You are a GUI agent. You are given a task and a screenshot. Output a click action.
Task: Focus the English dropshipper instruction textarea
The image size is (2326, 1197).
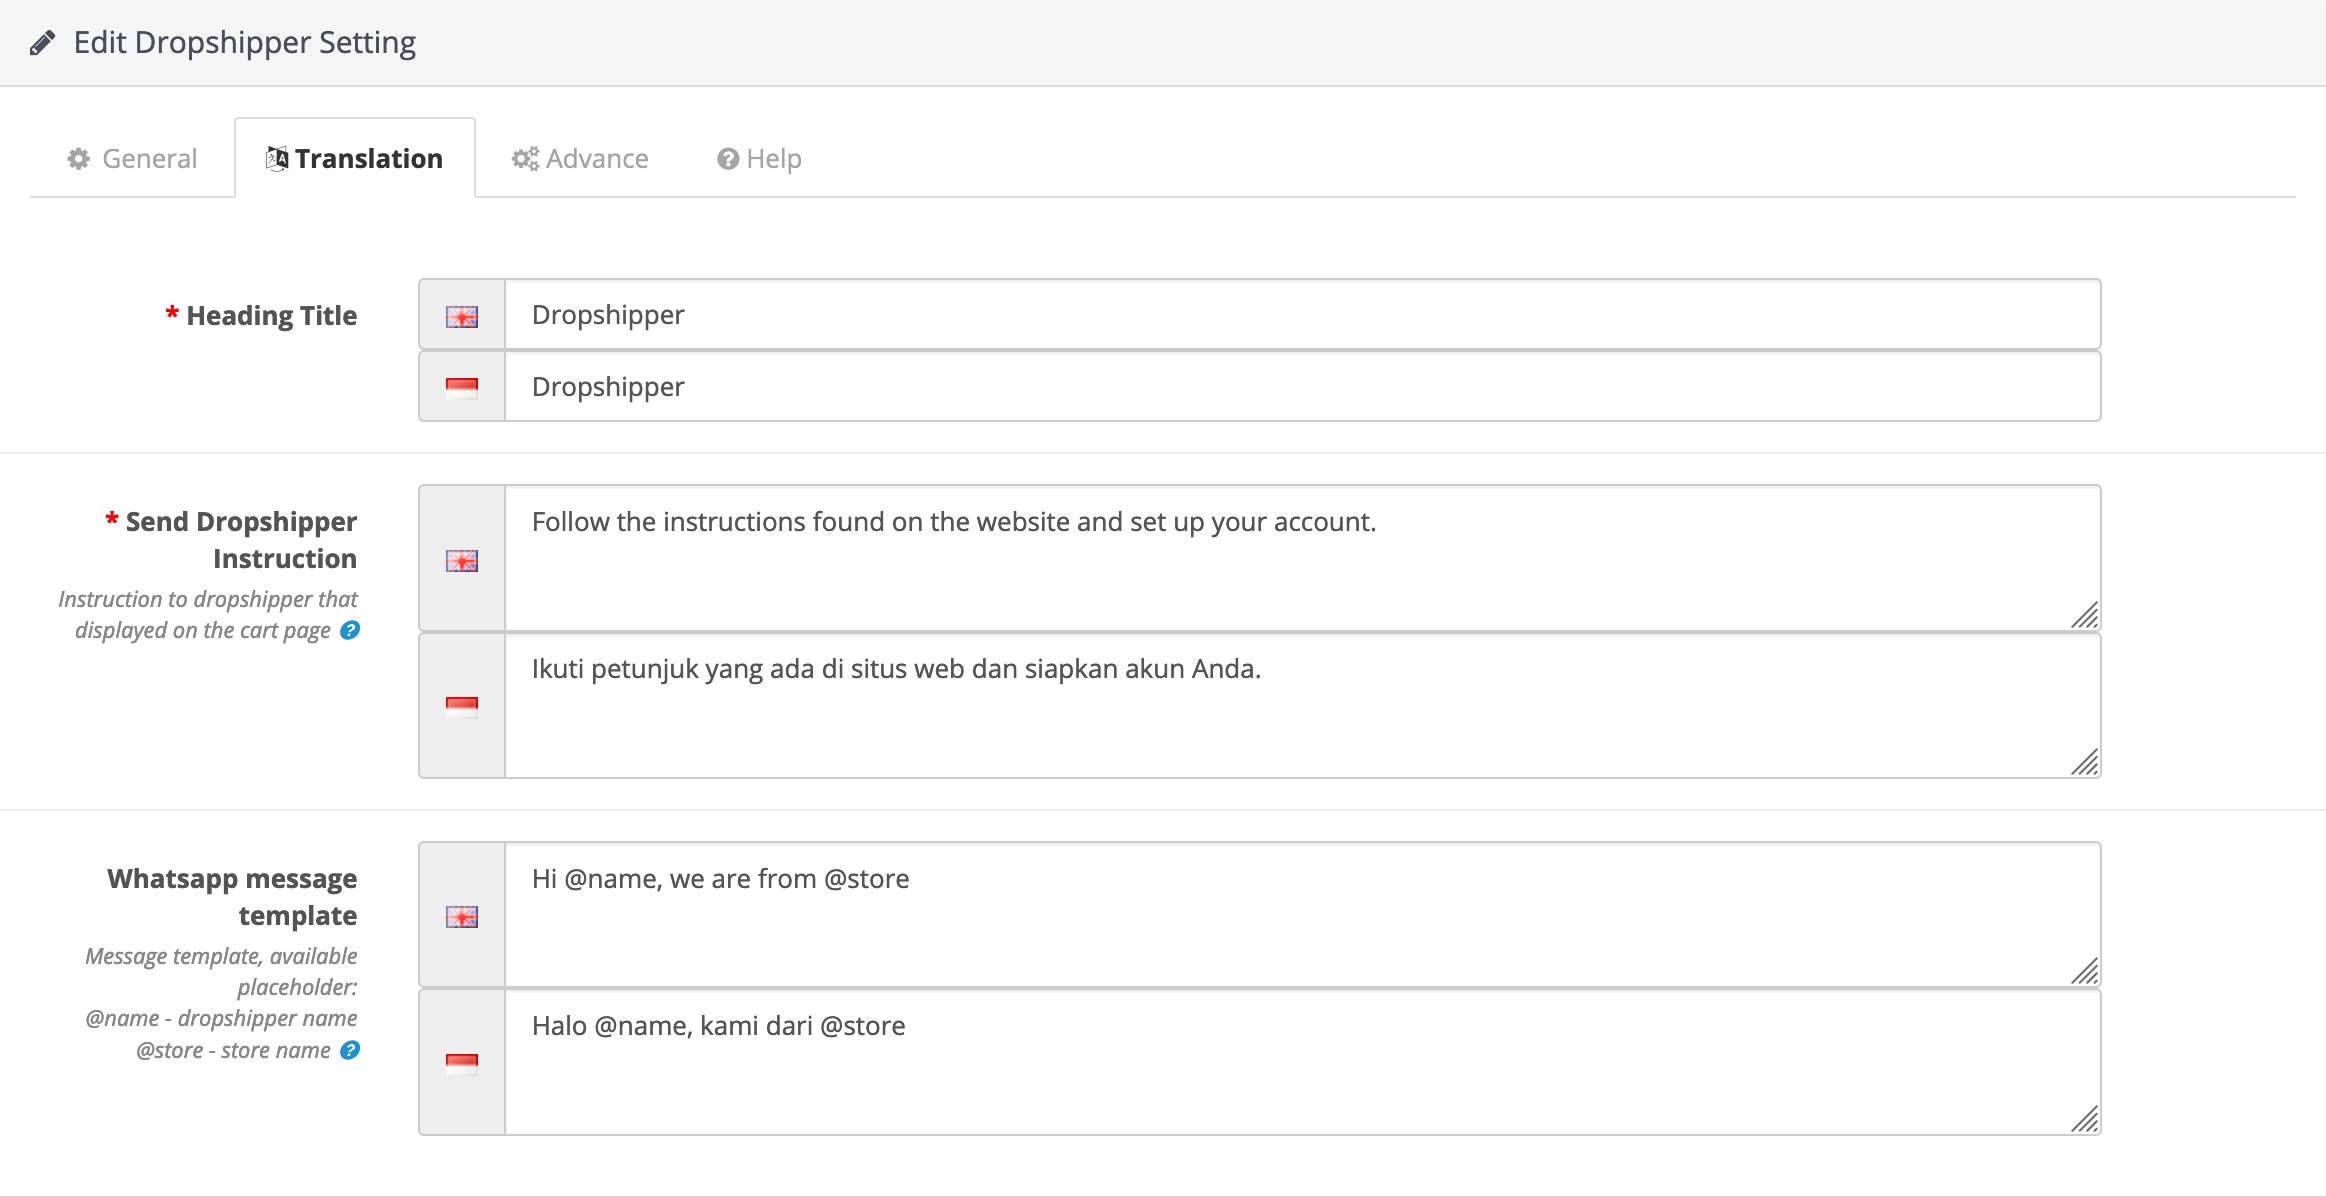tap(1300, 559)
